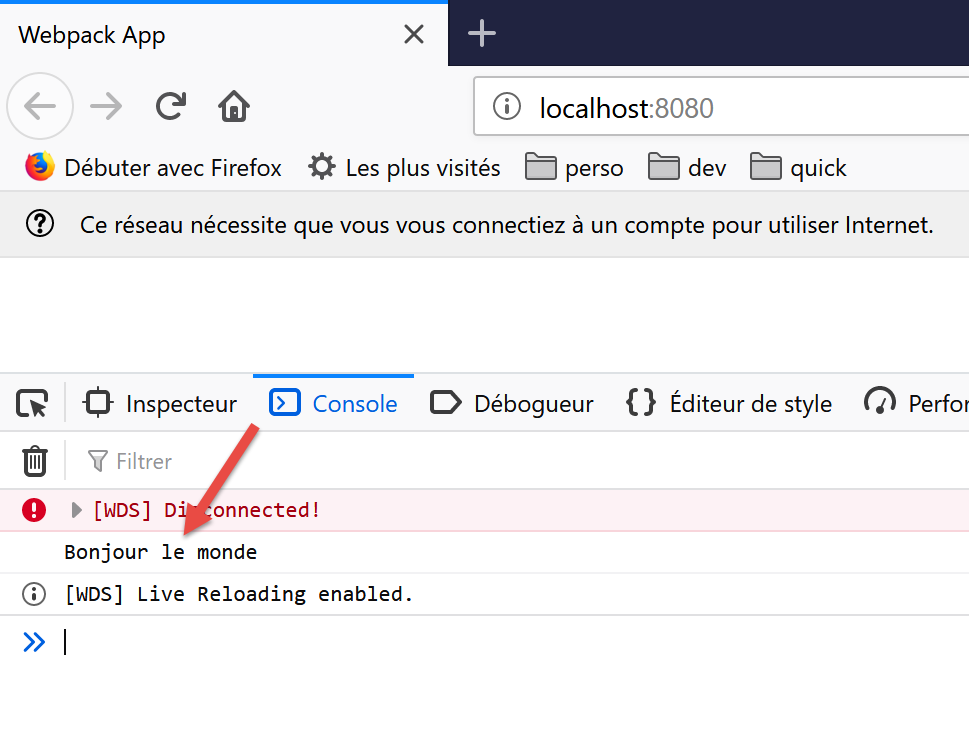Click the browser back arrow button
This screenshot has height=748, width=969.
click(40, 106)
